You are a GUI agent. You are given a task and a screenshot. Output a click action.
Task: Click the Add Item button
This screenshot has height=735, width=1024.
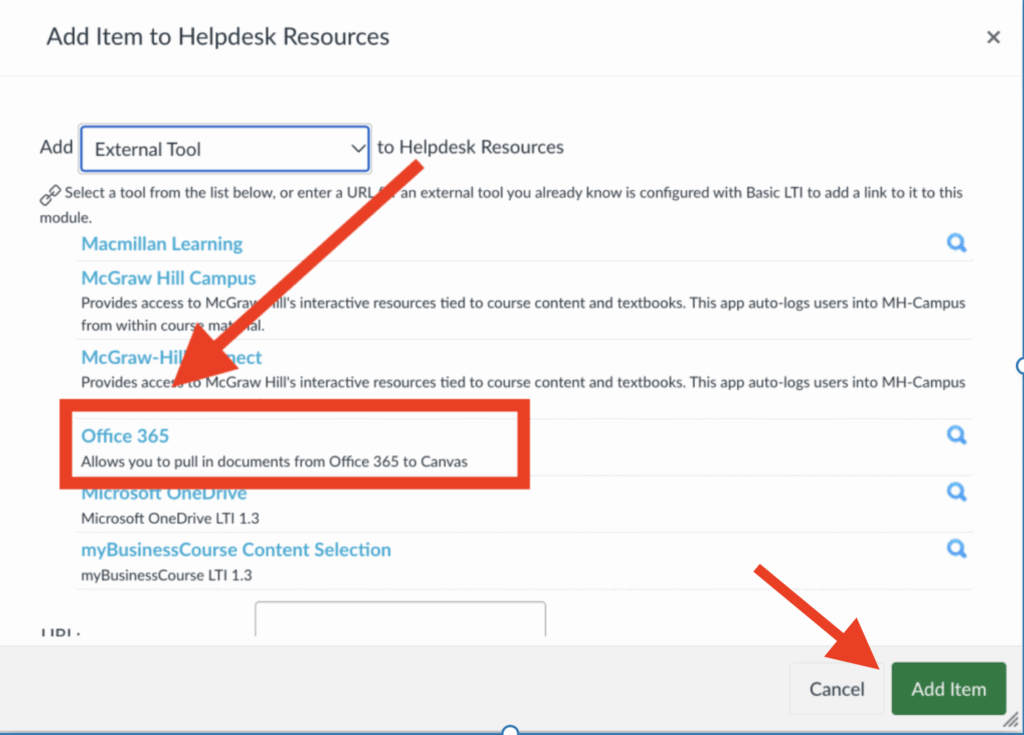click(x=948, y=689)
